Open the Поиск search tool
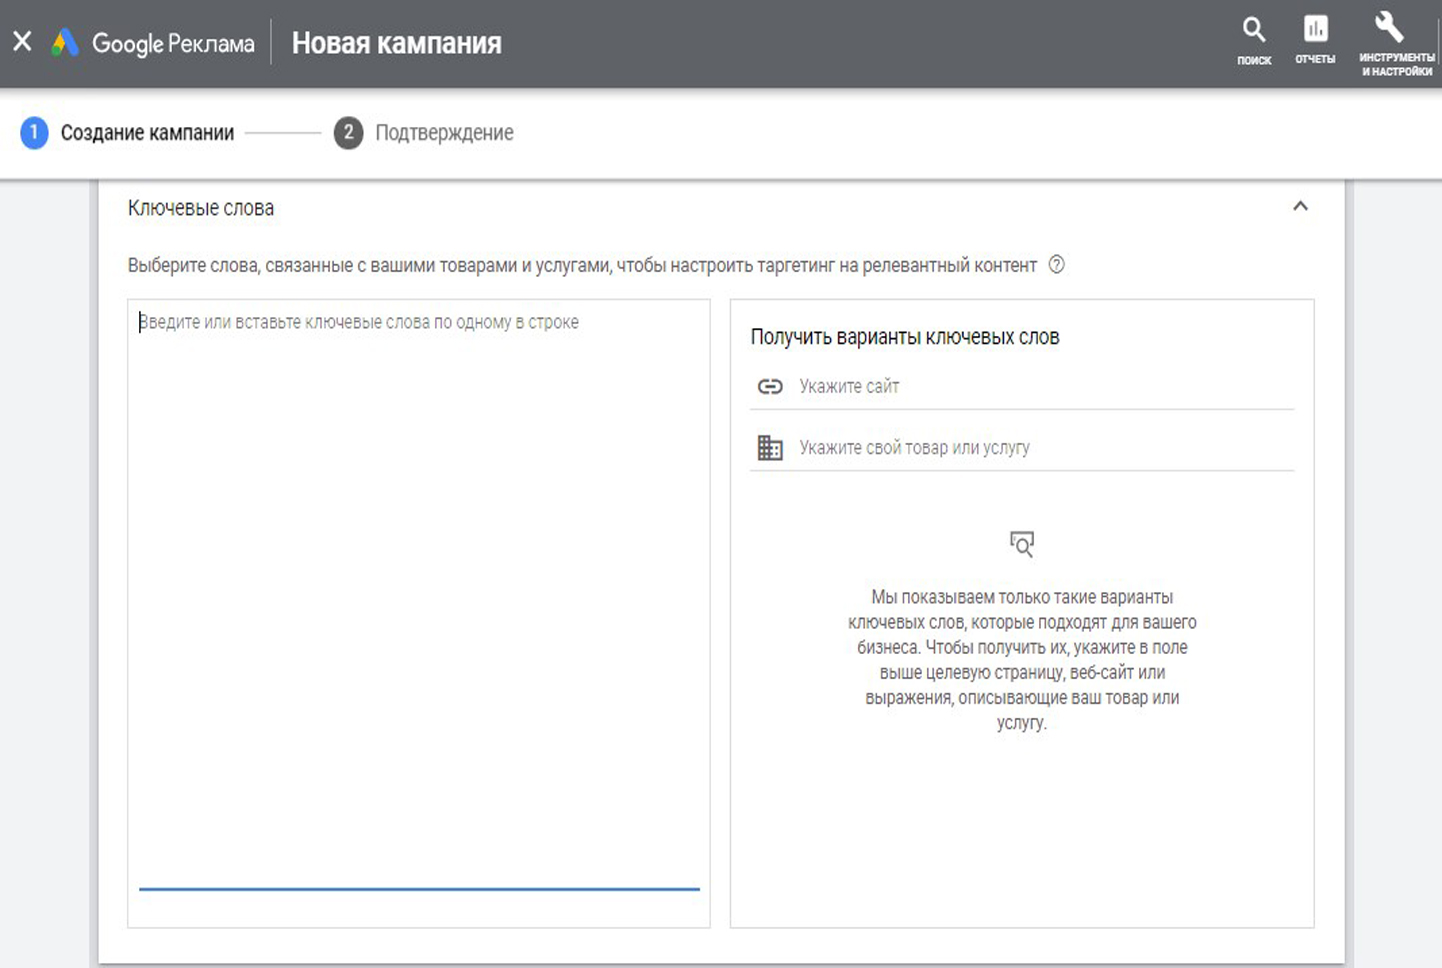 coord(1253,40)
